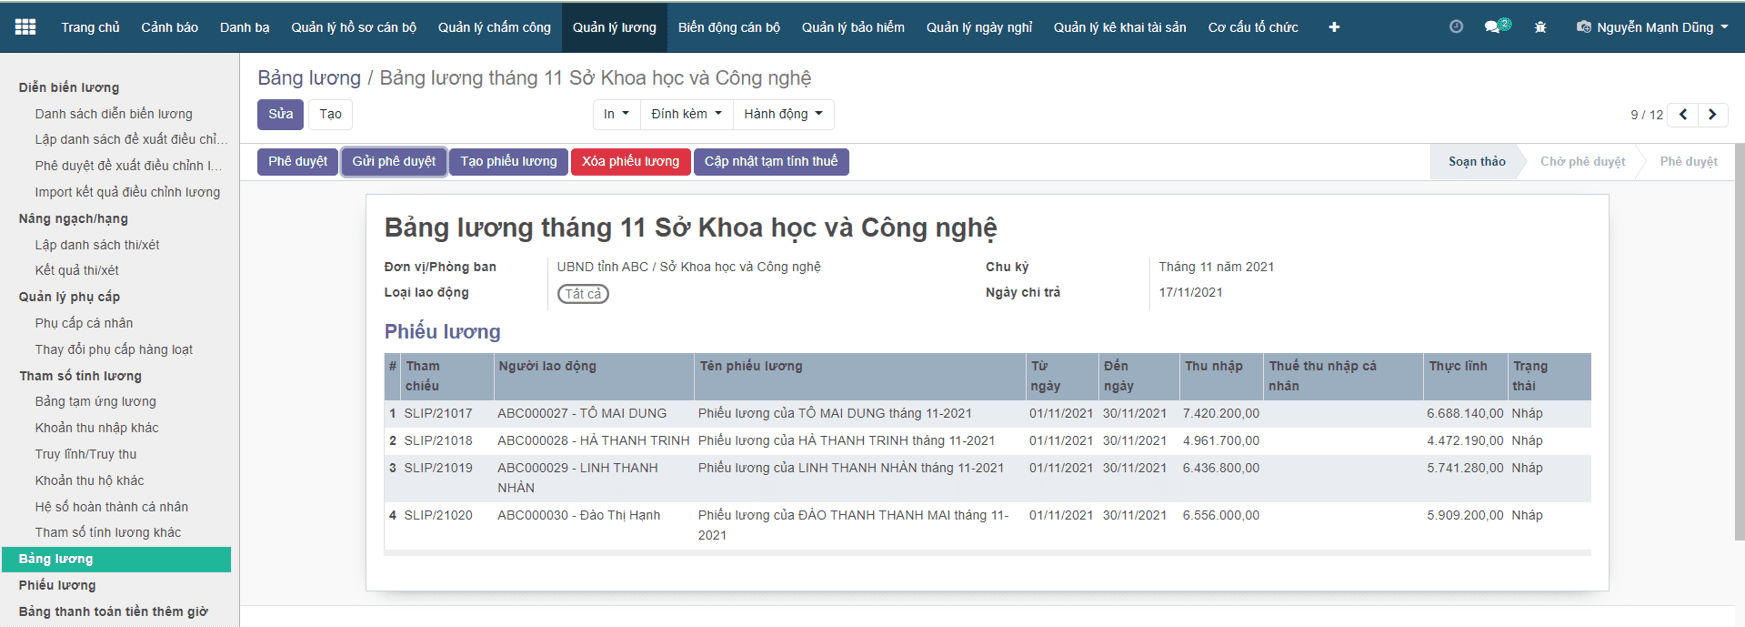1745x627 pixels.
Task: Open the Quản lý chấm công menu
Action: coord(494,27)
